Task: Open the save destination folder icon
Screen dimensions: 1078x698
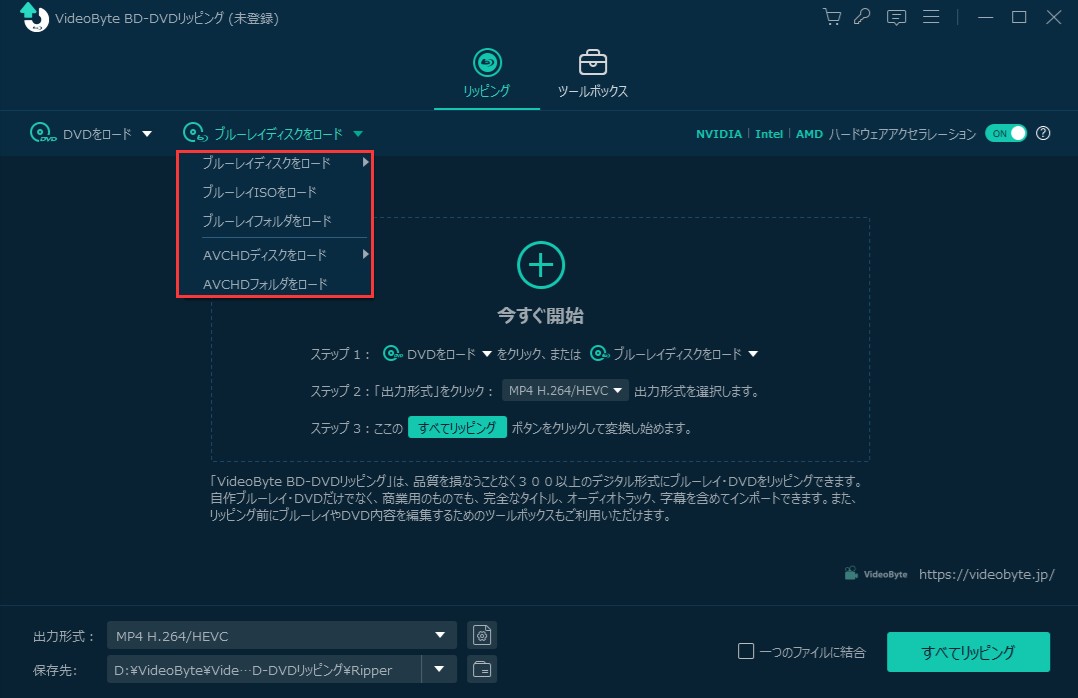Action: coord(482,669)
